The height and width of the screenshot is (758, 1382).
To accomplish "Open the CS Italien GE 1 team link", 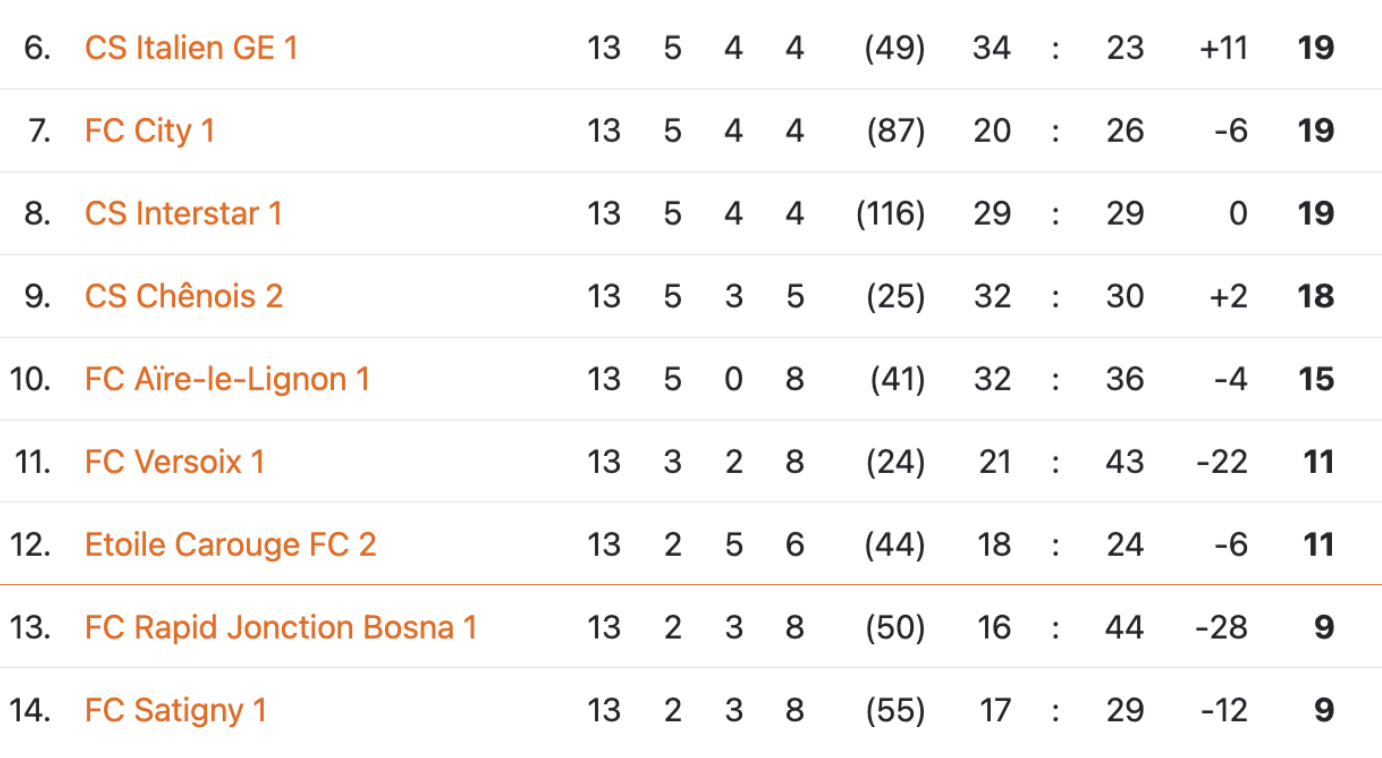I will click(x=191, y=48).
